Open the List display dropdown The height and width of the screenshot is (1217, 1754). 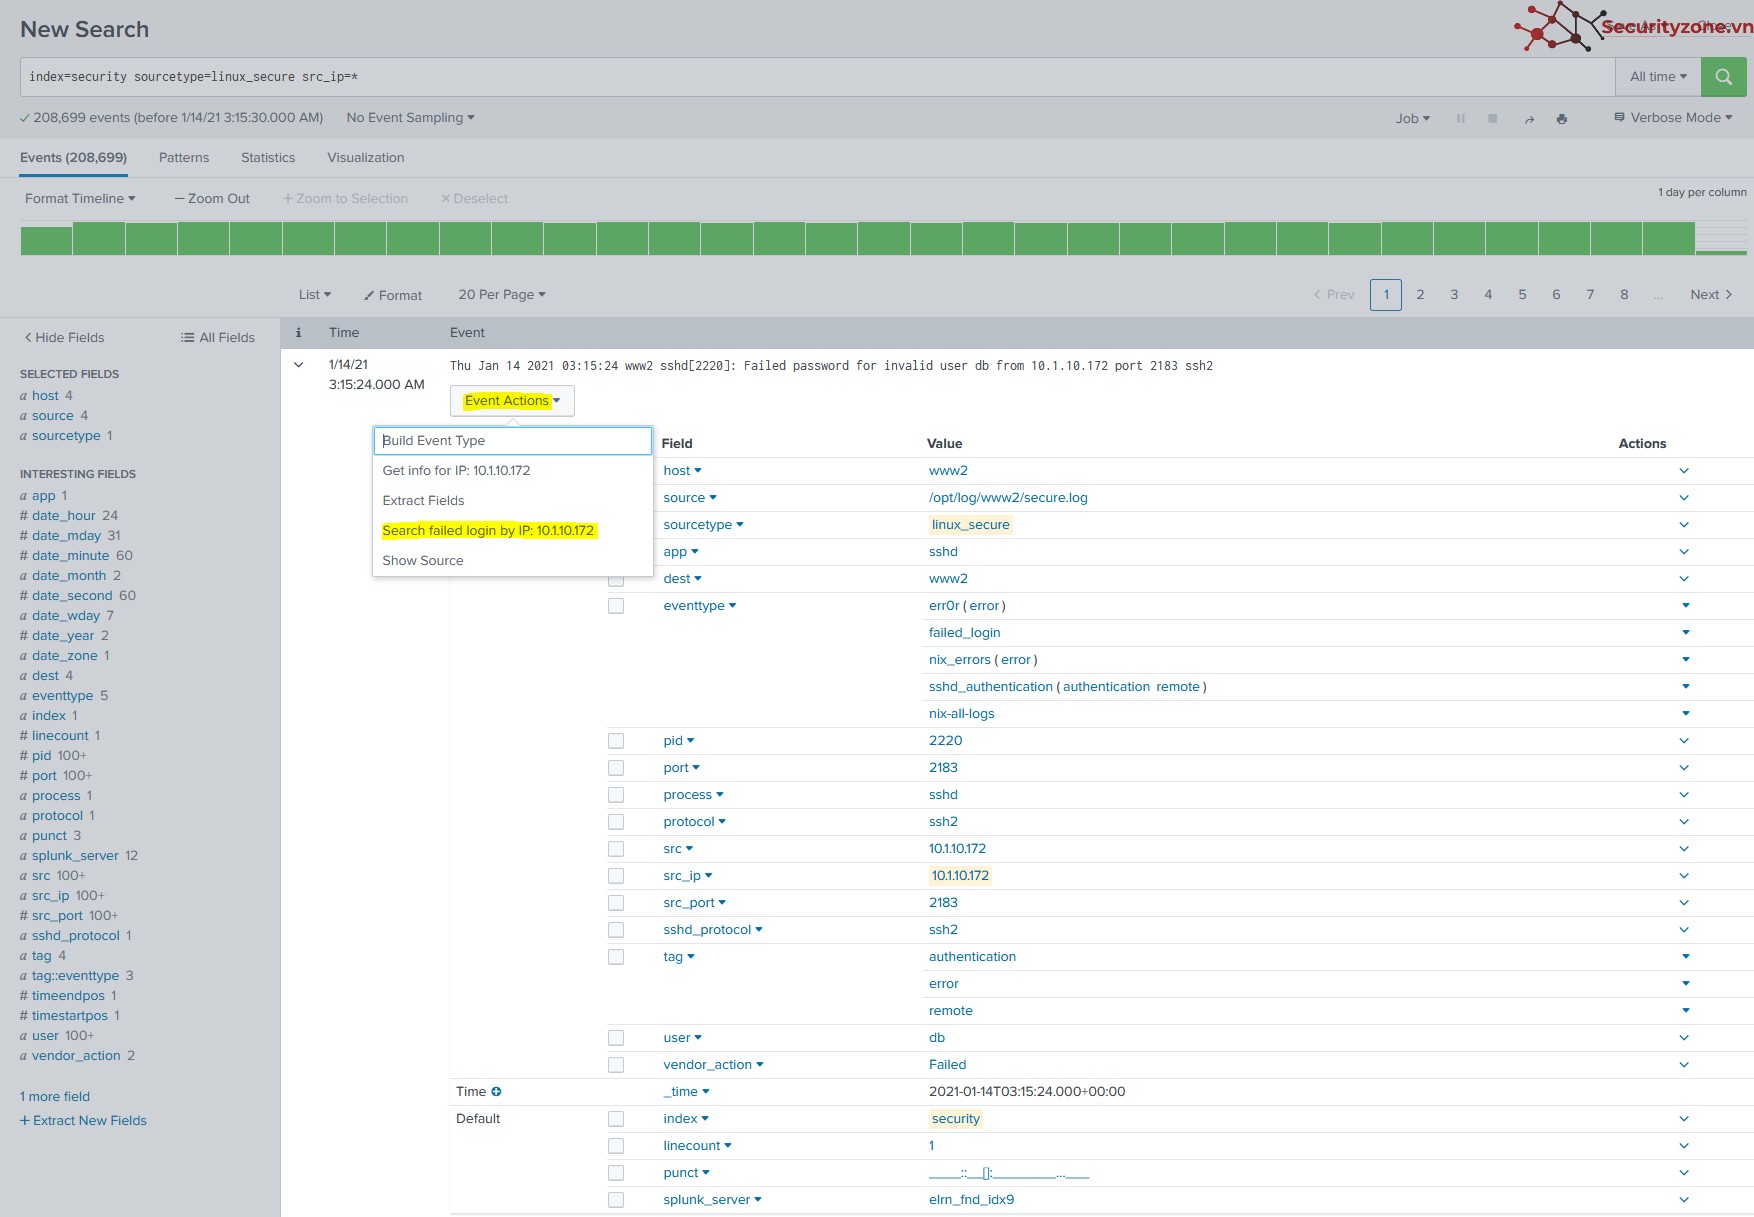[314, 295]
